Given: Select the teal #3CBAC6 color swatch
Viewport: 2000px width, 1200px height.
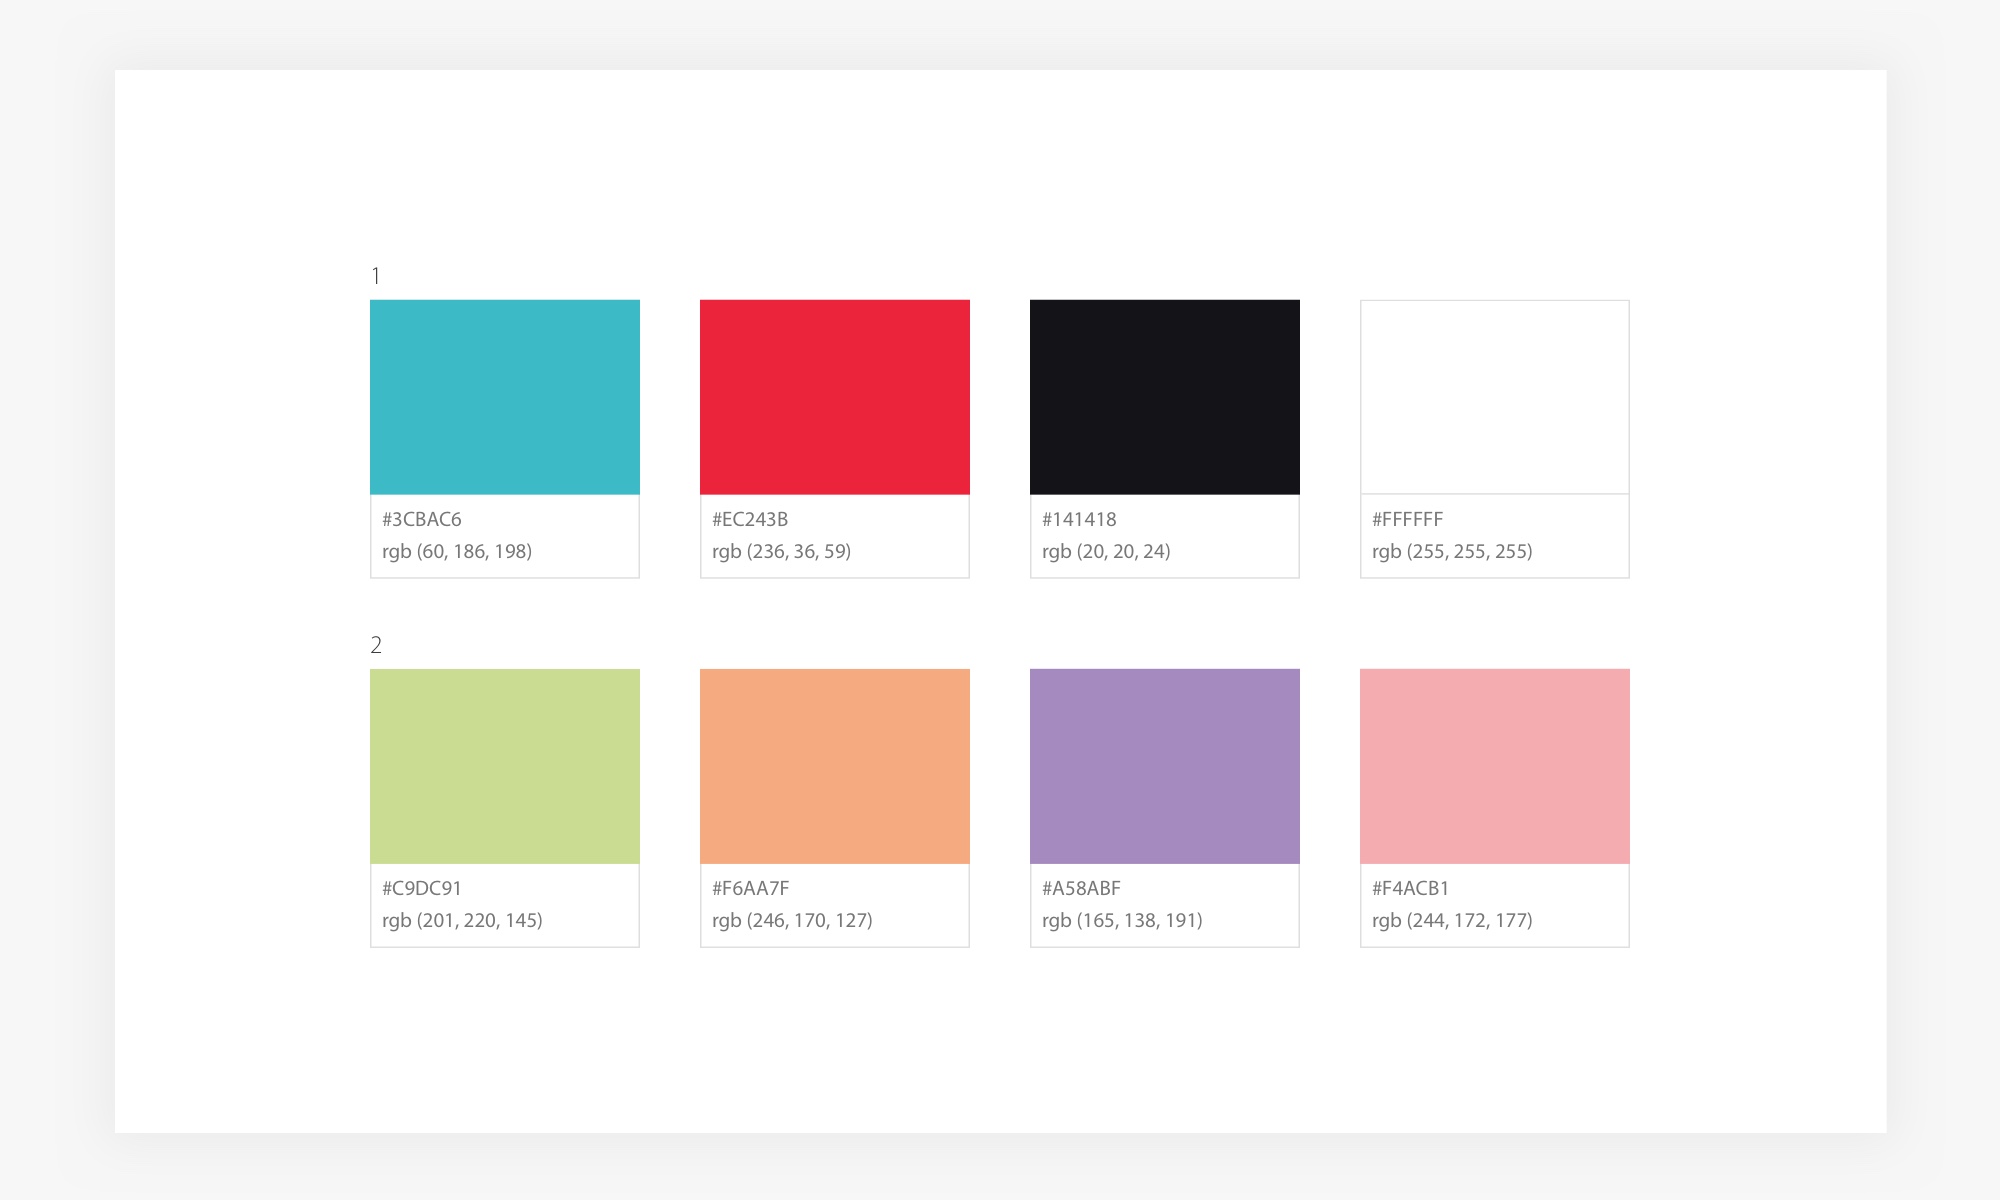Looking at the screenshot, I should pyautogui.click(x=505, y=397).
